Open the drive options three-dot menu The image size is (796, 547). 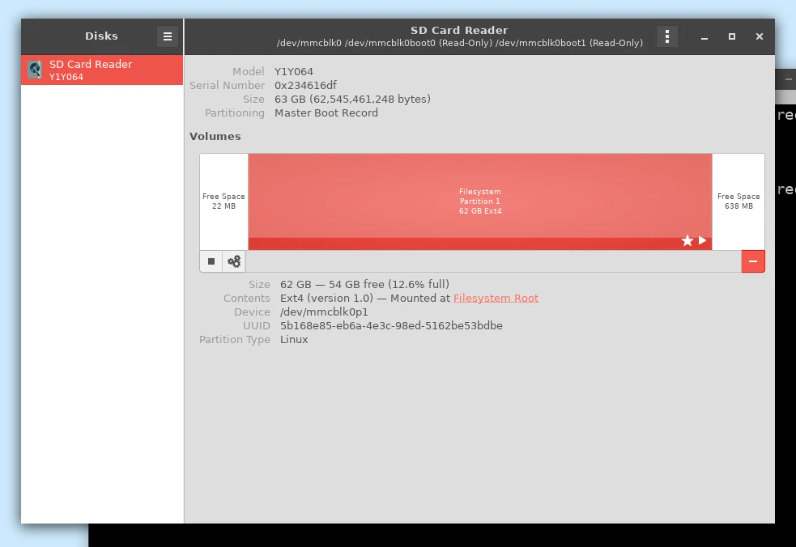click(x=667, y=37)
